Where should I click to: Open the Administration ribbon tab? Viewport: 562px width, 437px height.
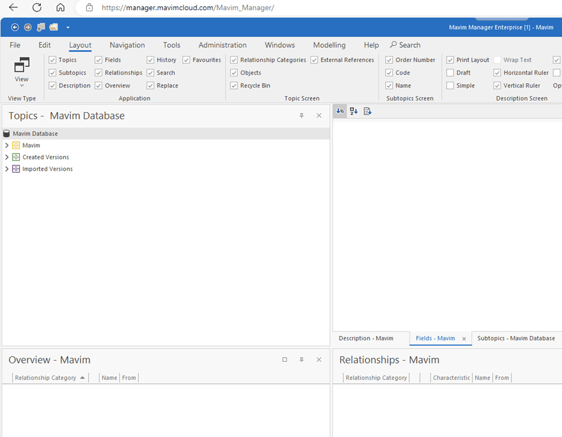223,45
